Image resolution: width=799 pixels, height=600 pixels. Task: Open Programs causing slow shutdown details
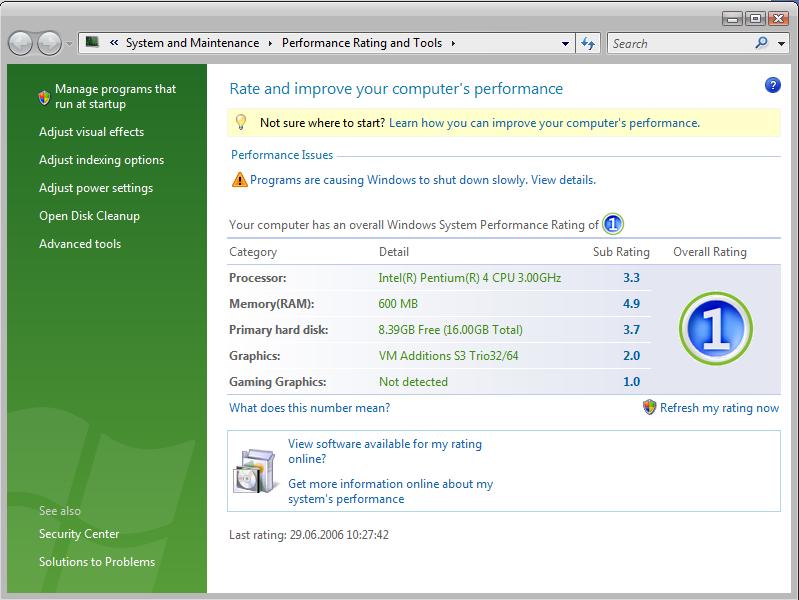(422, 180)
